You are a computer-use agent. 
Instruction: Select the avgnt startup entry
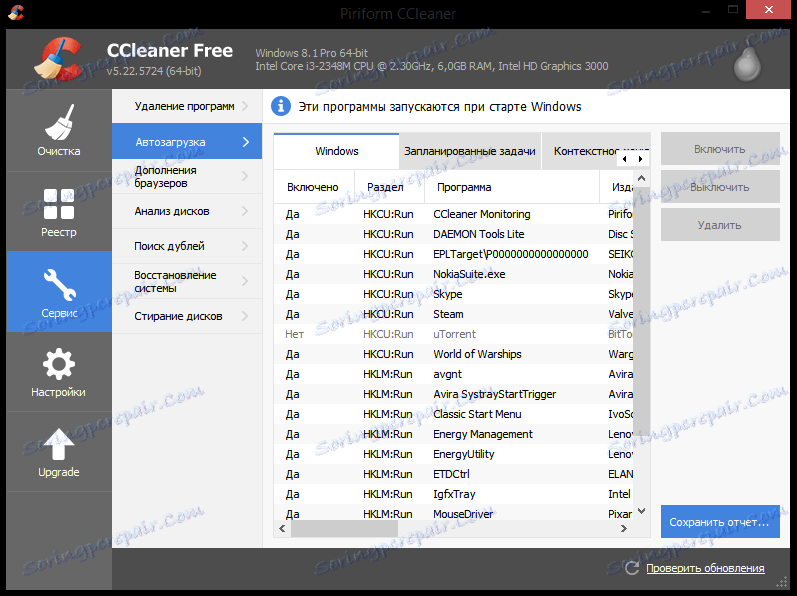click(x=454, y=374)
